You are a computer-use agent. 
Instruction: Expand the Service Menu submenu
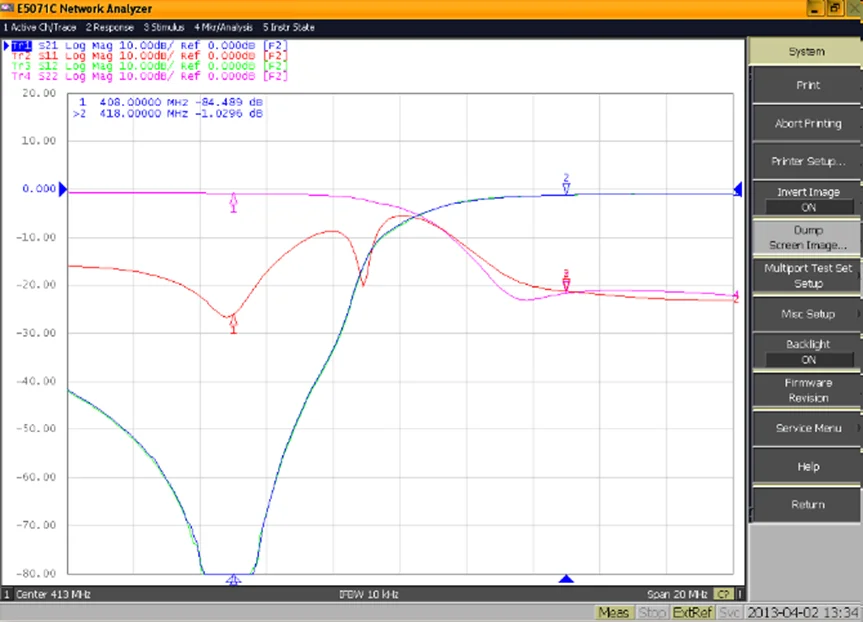point(808,428)
